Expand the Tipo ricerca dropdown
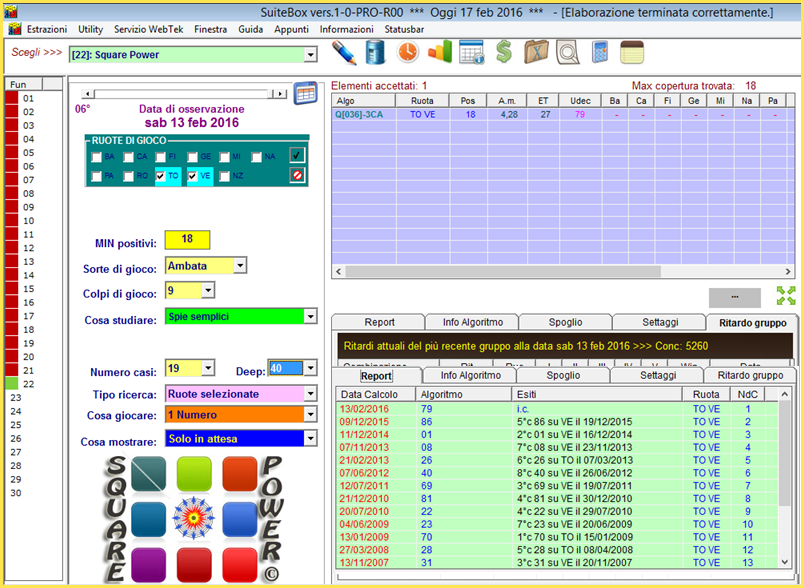 pos(311,394)
